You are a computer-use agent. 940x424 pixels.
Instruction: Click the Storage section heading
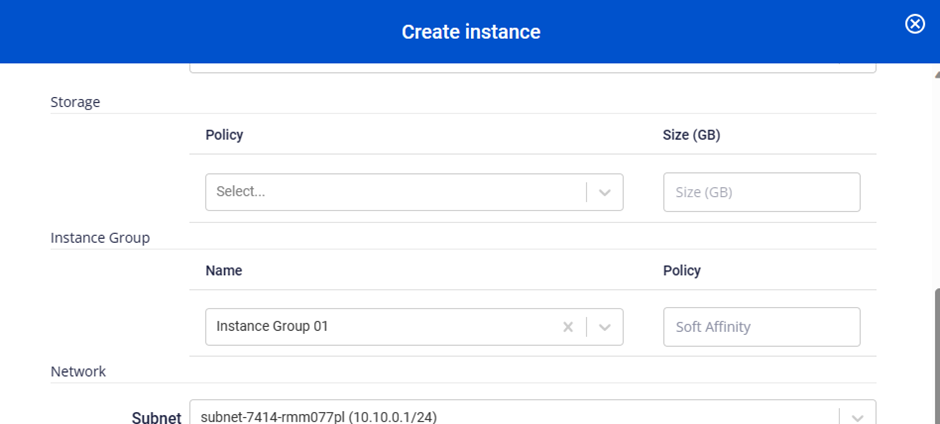coord(75,102)
